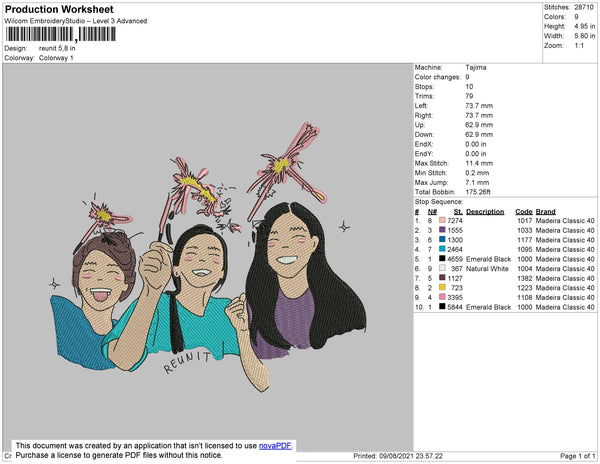Click the Description column header
The image size is (600, 464).
coord(485,212)
